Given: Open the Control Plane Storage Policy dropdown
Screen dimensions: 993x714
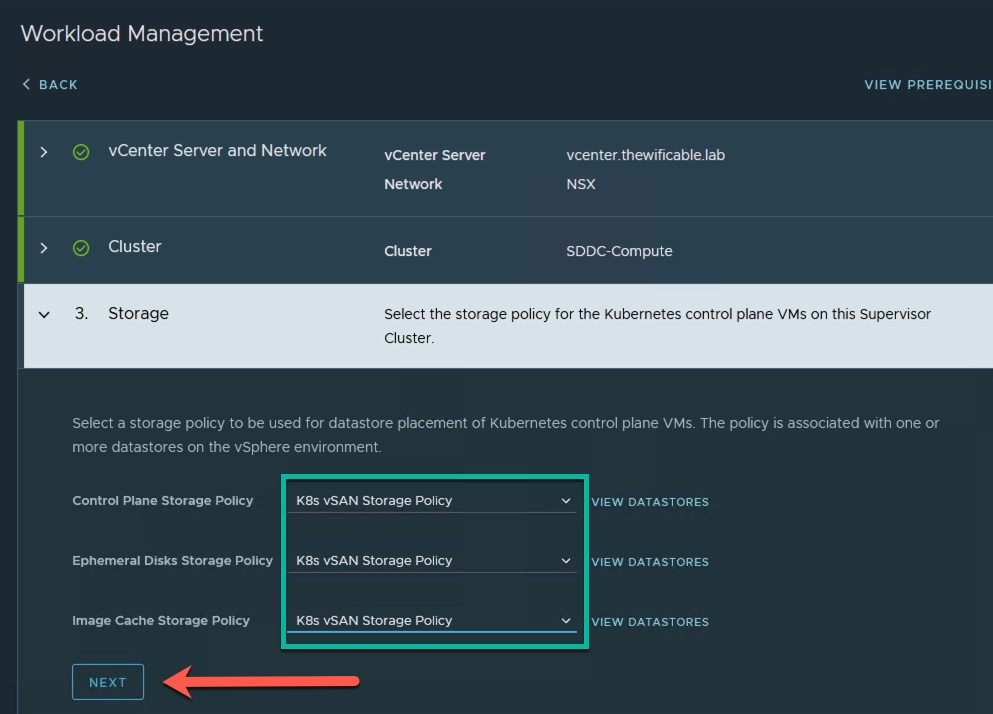Looking at the screenshot, I should pos(431,501).
